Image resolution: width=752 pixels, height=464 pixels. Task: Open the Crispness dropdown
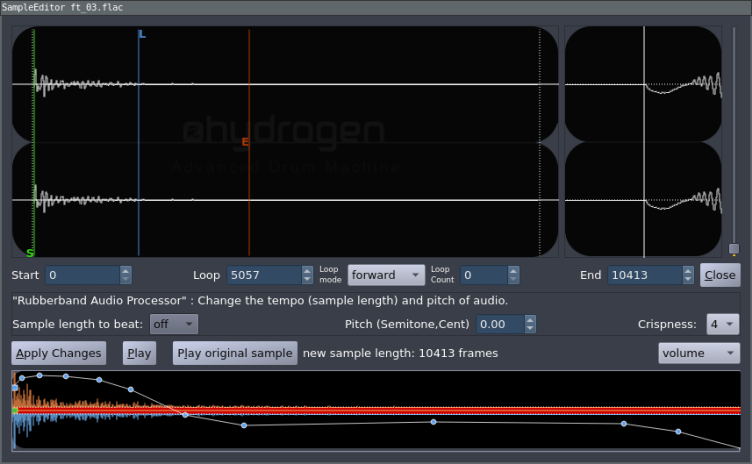click(722, 324)
